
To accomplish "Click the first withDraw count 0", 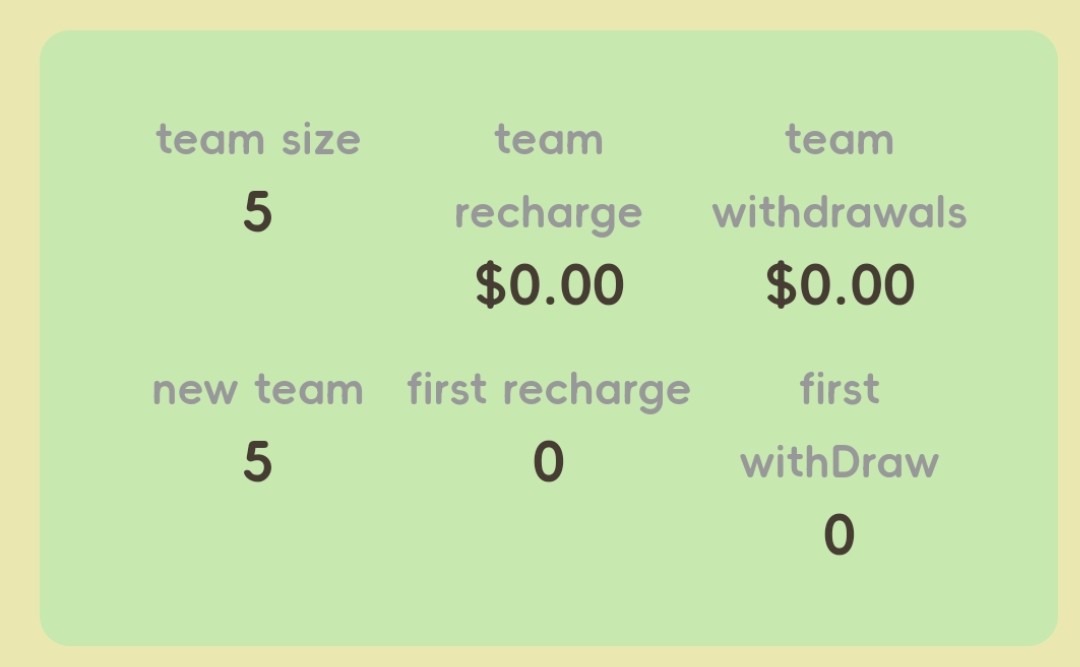I will point(839,535).
